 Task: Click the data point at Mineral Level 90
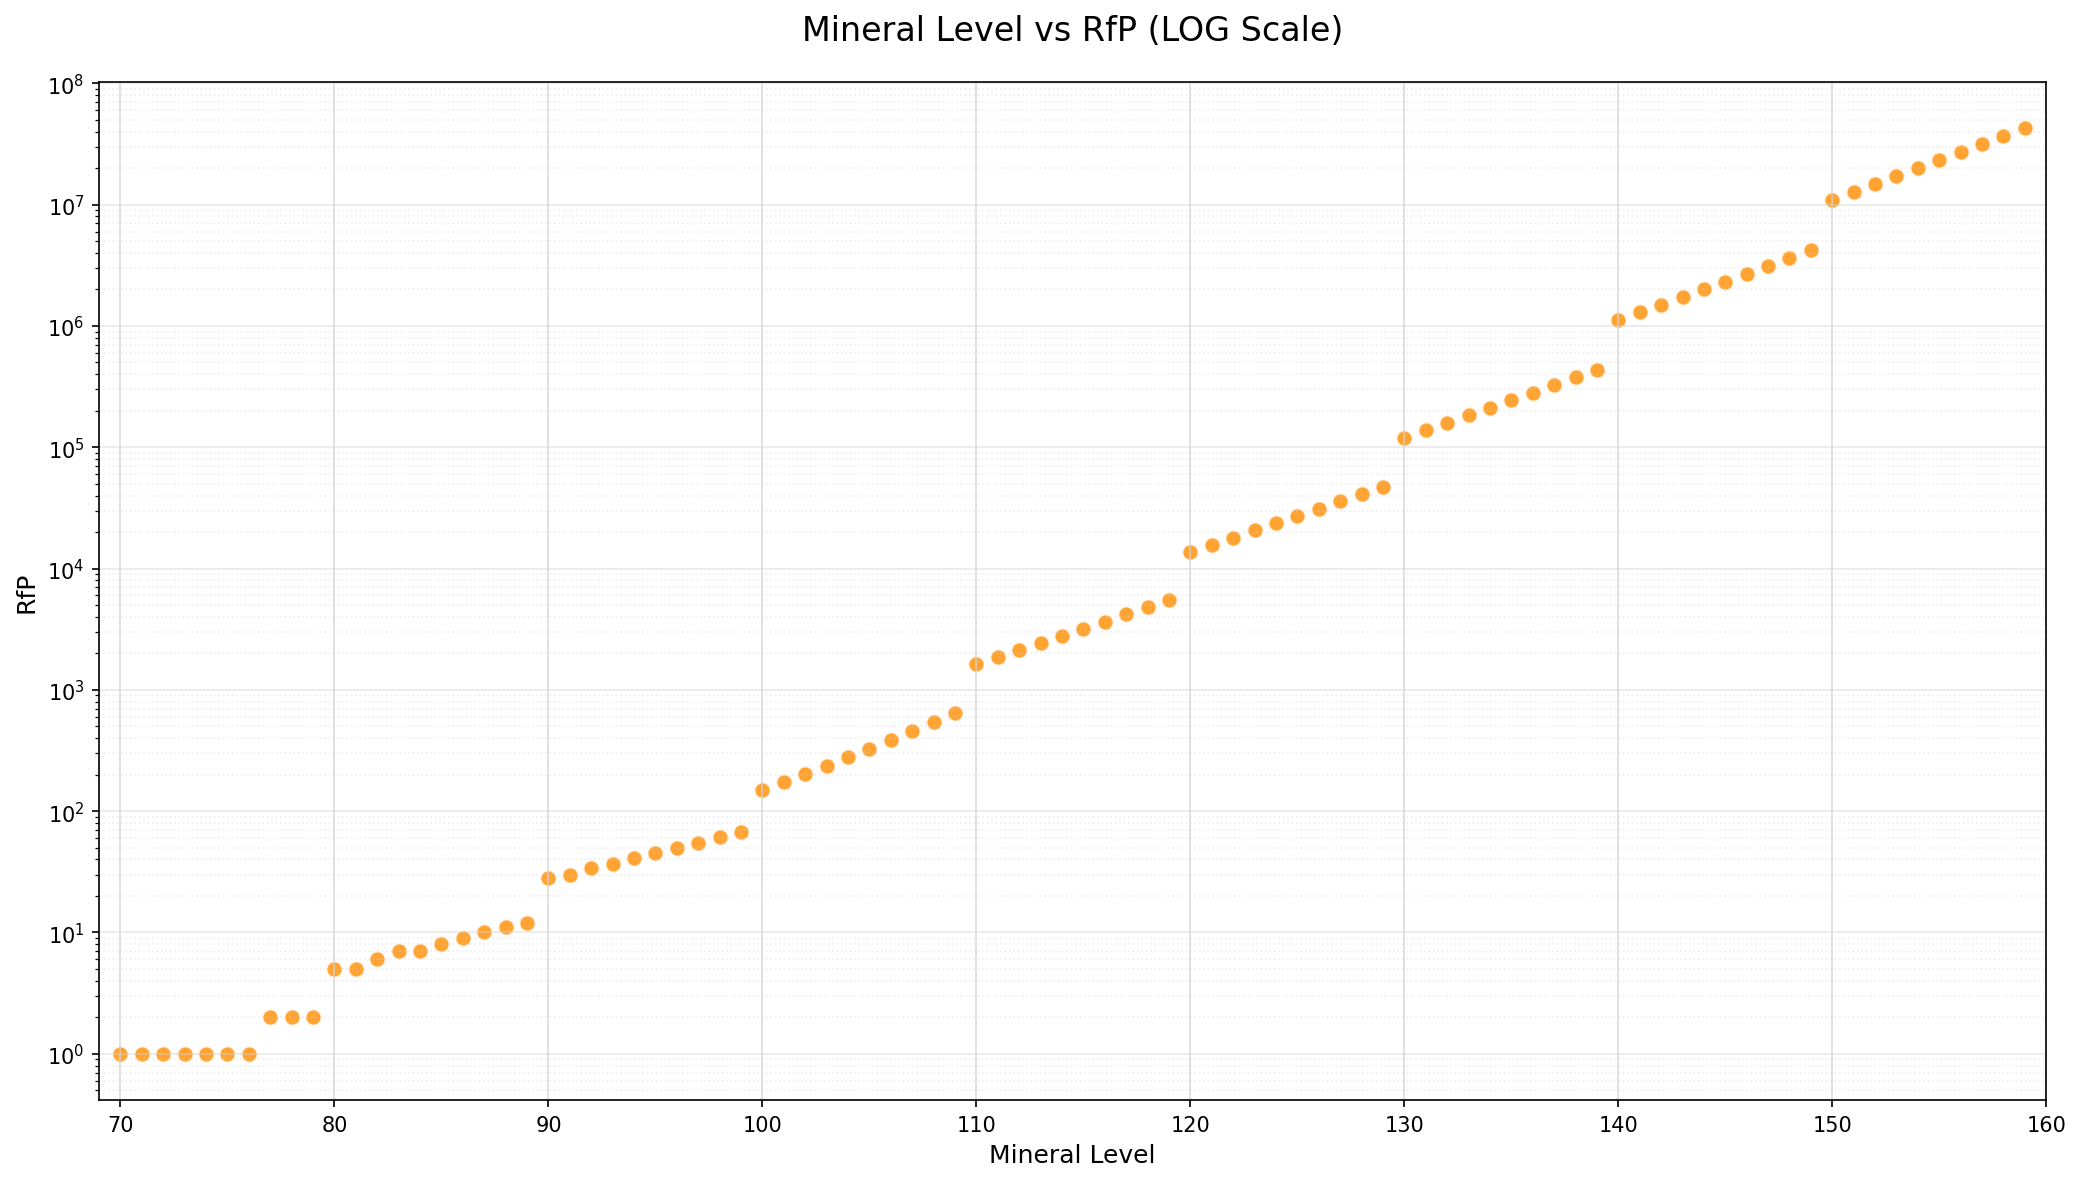point(548,878)
